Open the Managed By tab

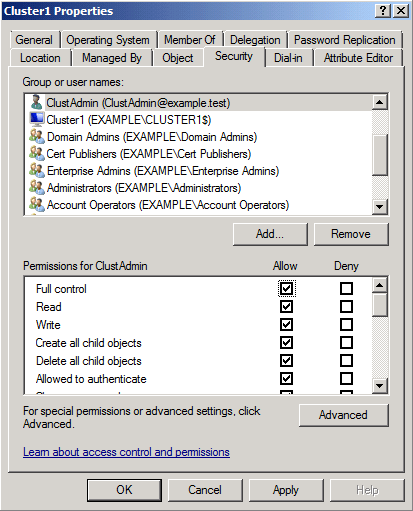[x=112, y=58]
